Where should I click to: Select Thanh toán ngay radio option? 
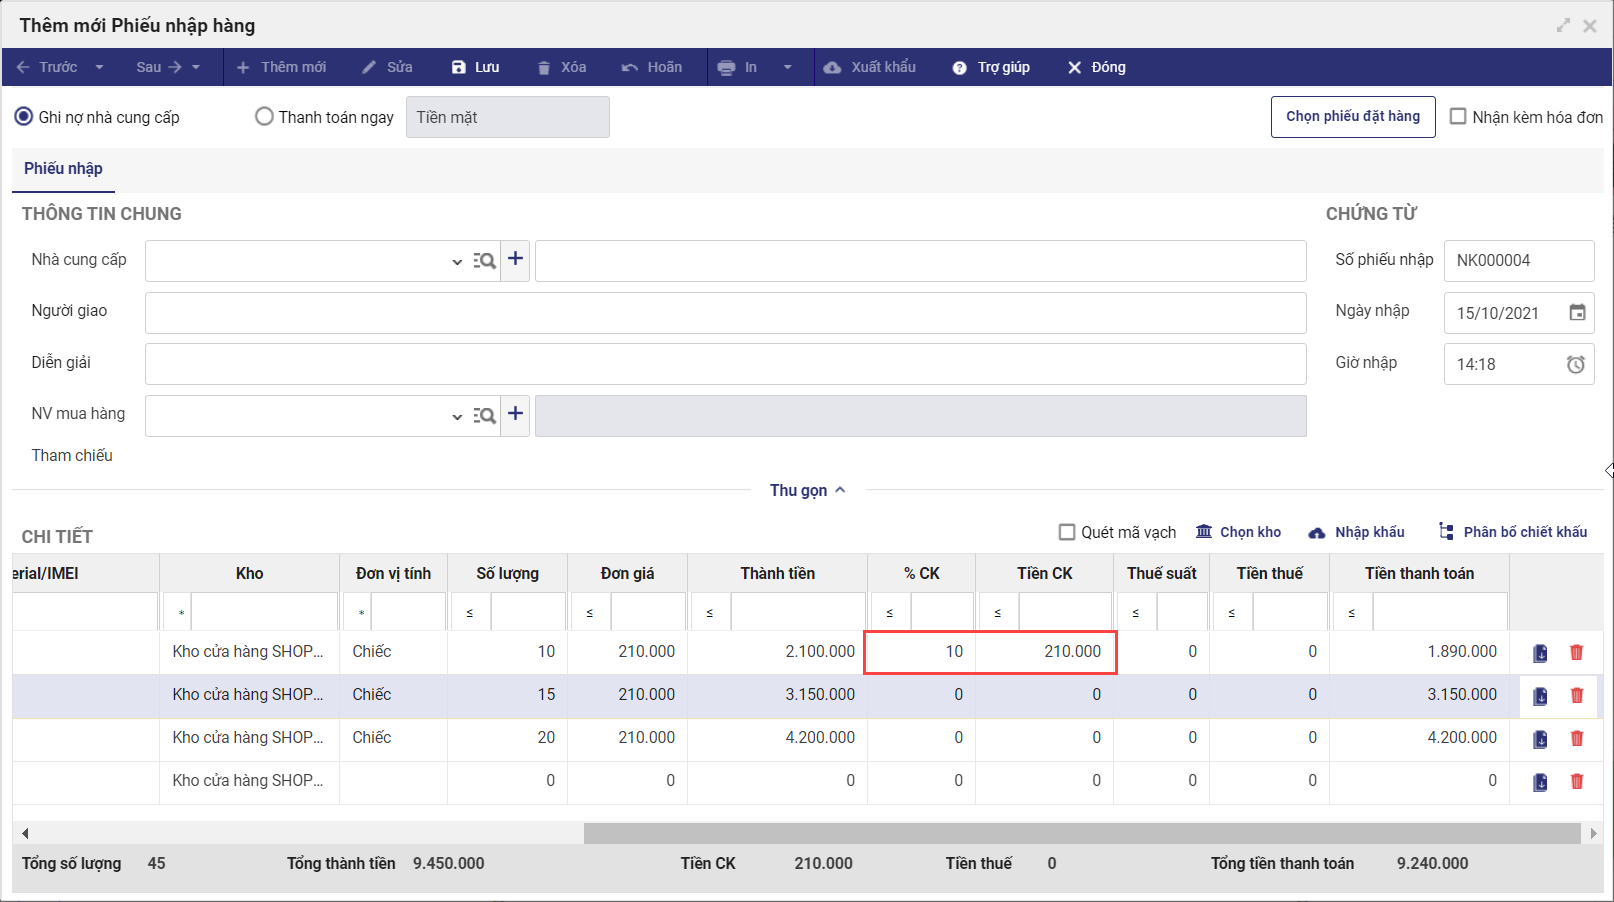pos(264,117)
